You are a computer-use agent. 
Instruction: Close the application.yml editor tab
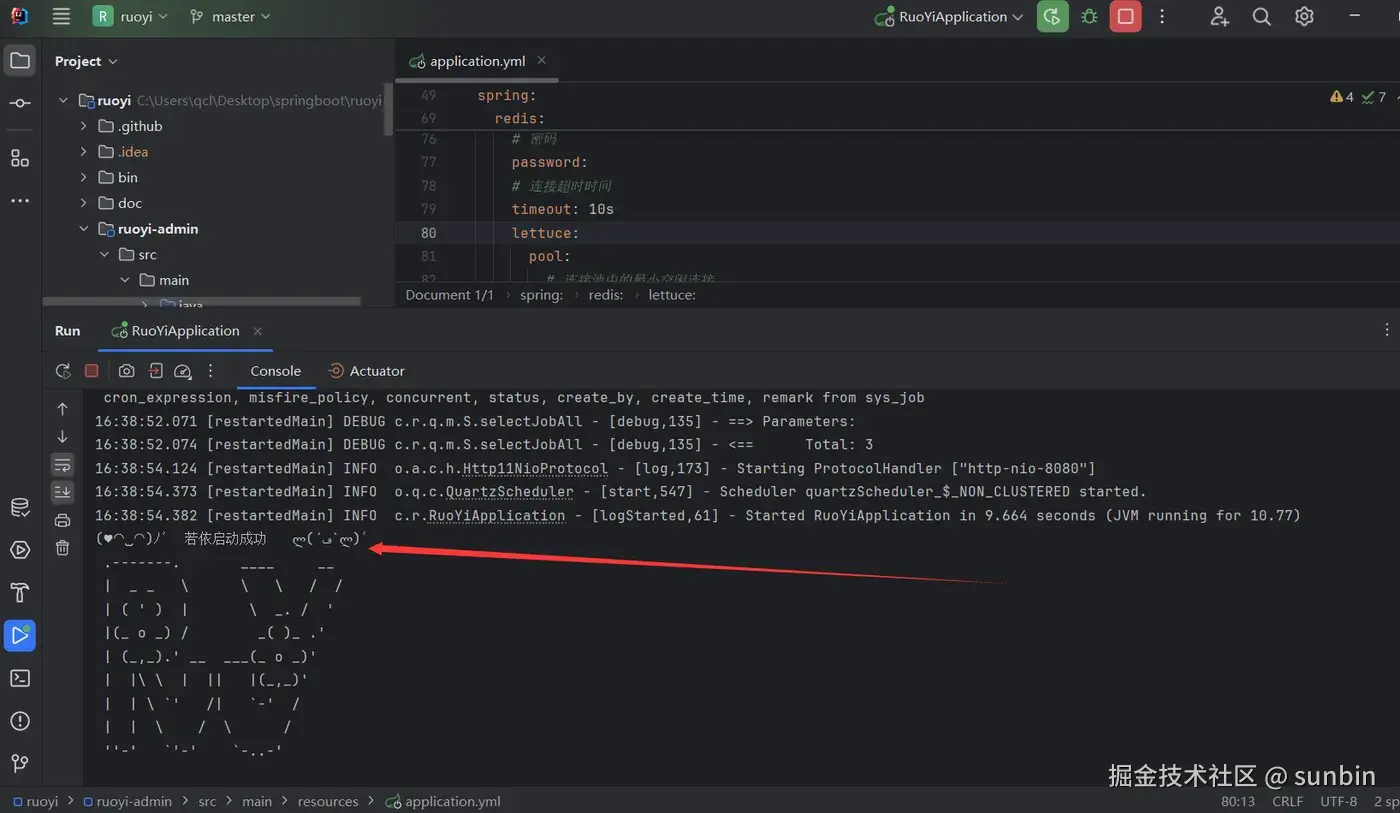(542, 61)
